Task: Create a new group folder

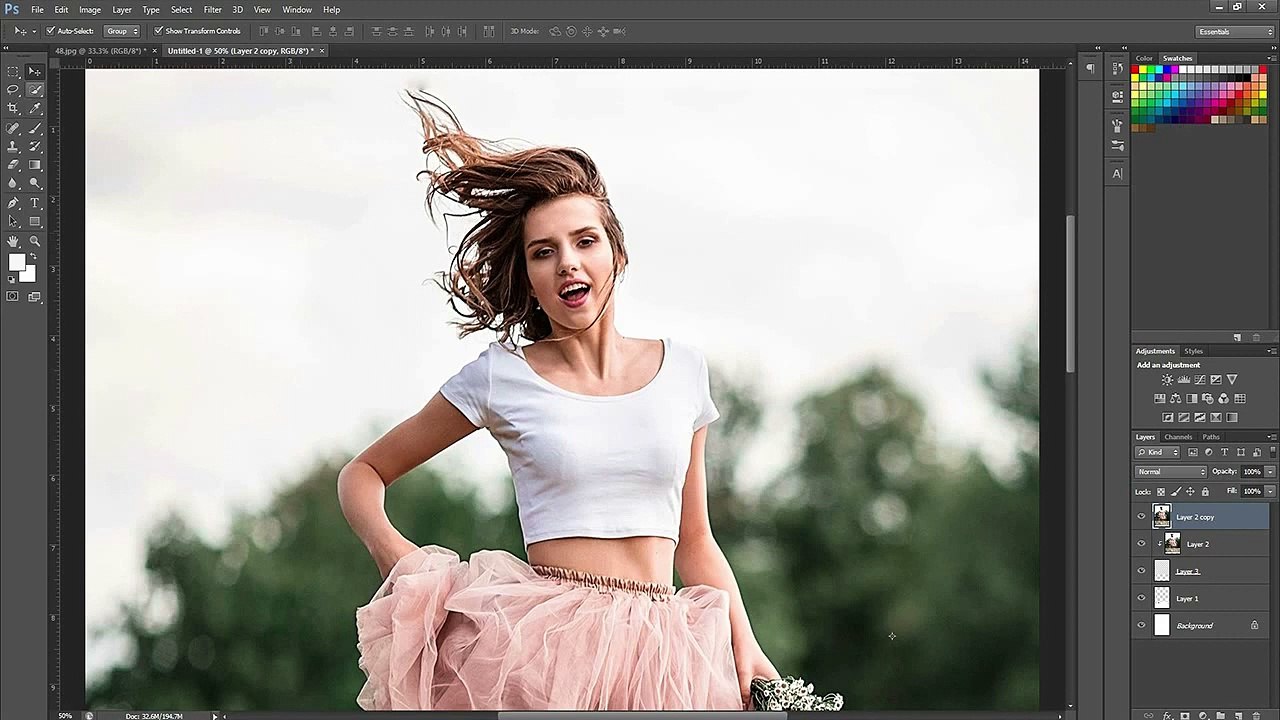Action: (1221, 715)
